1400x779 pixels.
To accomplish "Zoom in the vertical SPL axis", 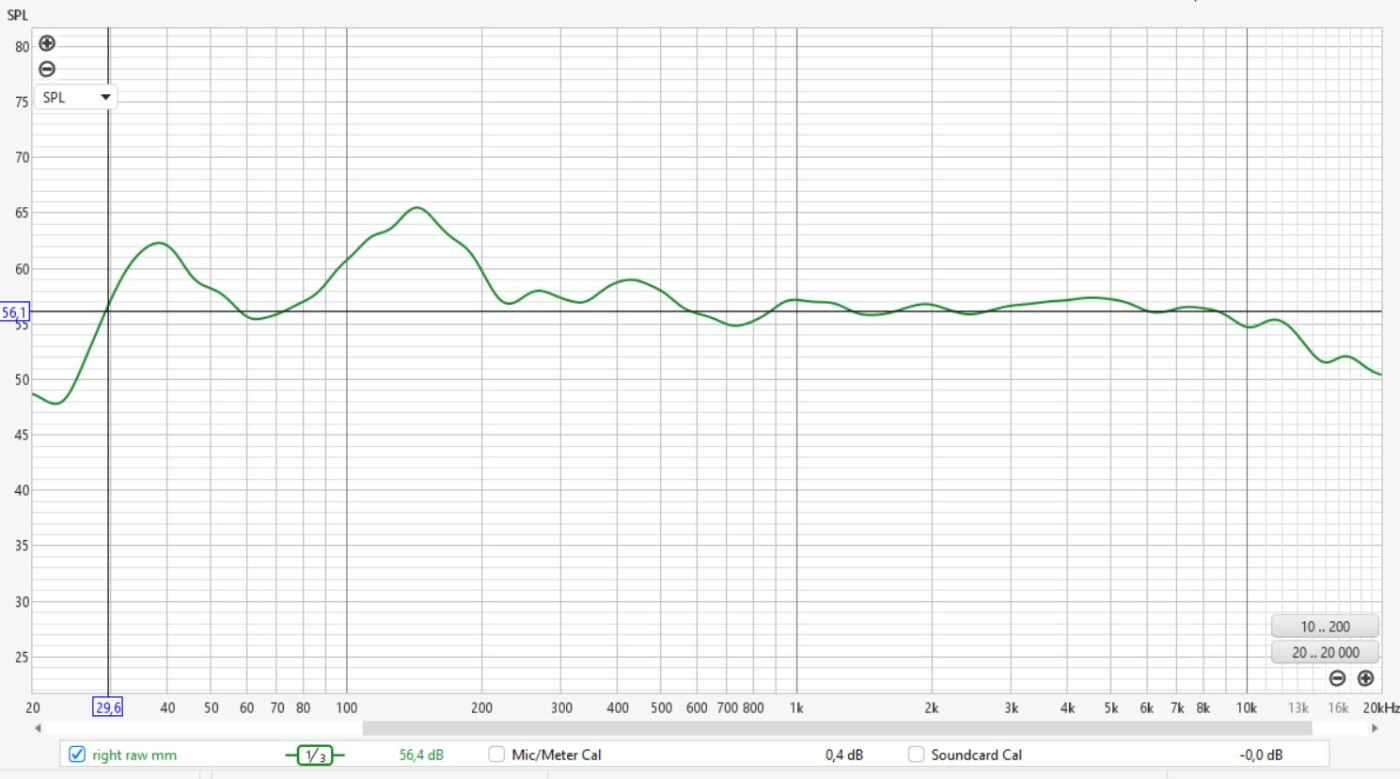I will tap(47, 44).
